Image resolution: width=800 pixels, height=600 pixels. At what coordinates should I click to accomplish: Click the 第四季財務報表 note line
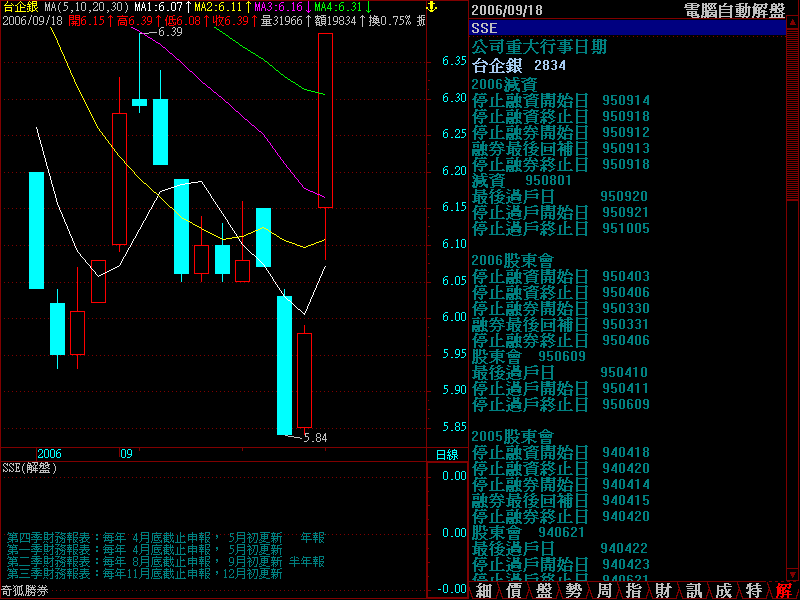[x=166, y=538]
